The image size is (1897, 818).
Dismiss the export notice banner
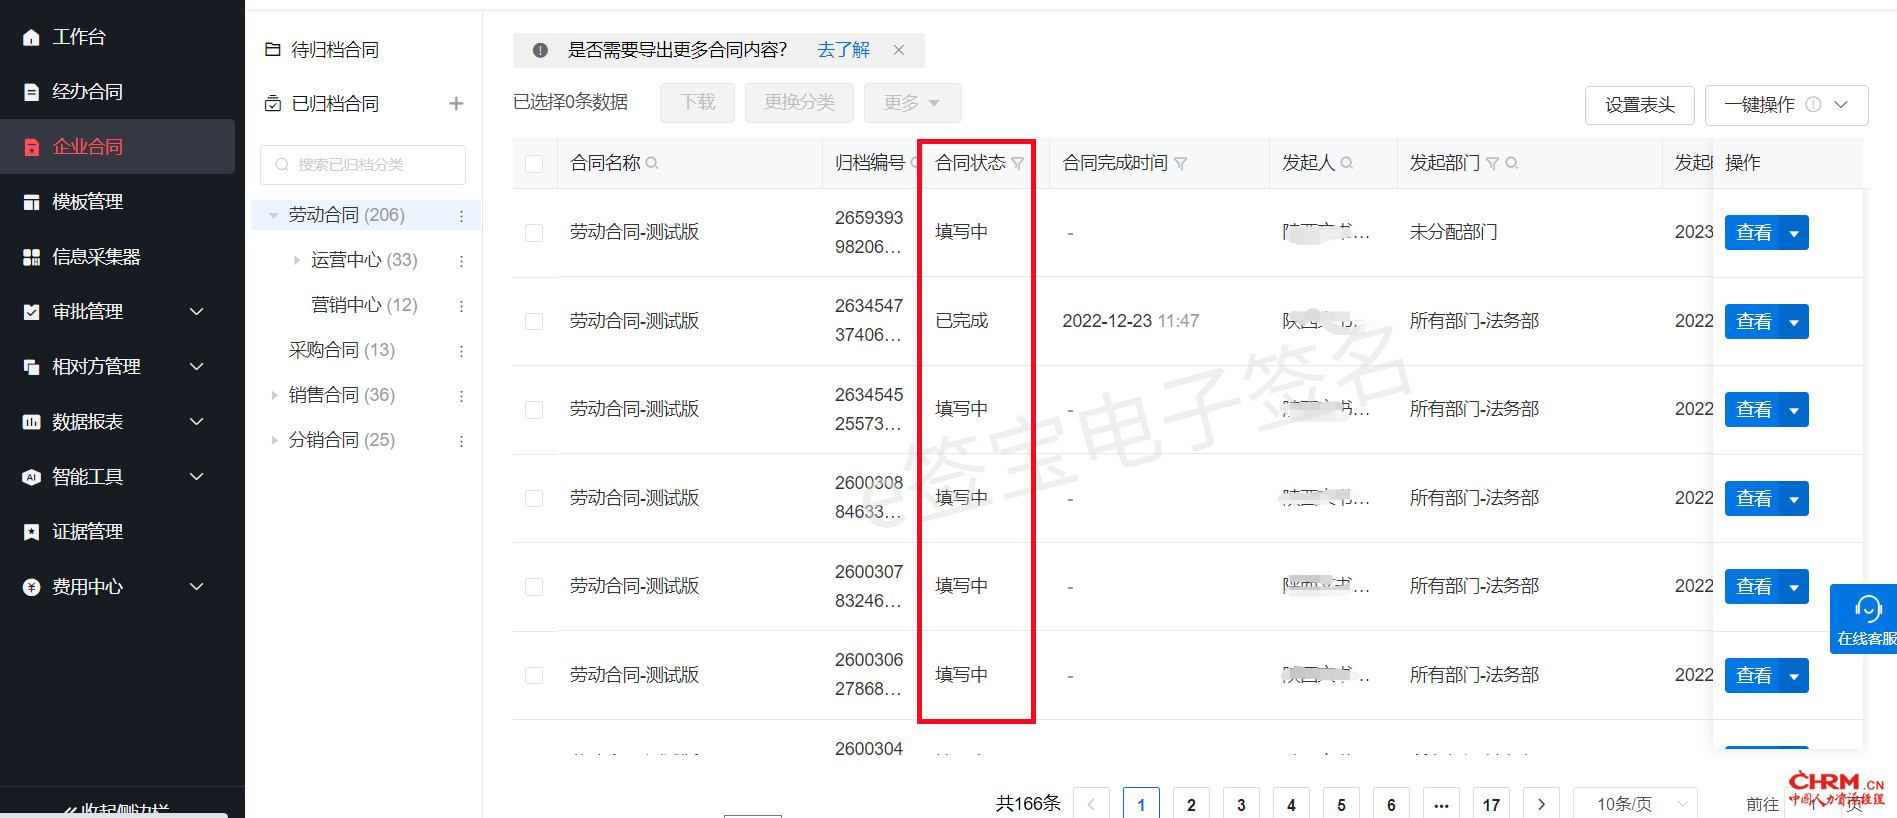[899, 50]
